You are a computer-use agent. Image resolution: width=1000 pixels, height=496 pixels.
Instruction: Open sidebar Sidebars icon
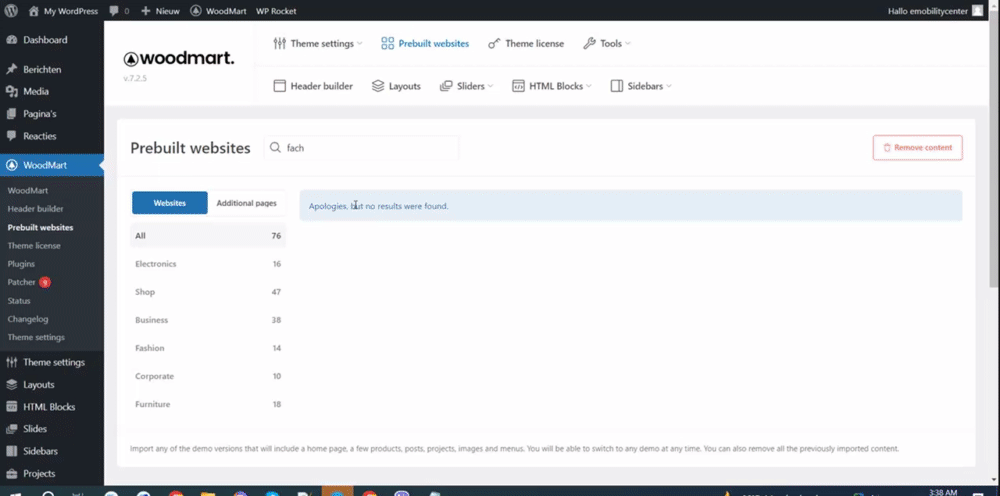point(11,451)
